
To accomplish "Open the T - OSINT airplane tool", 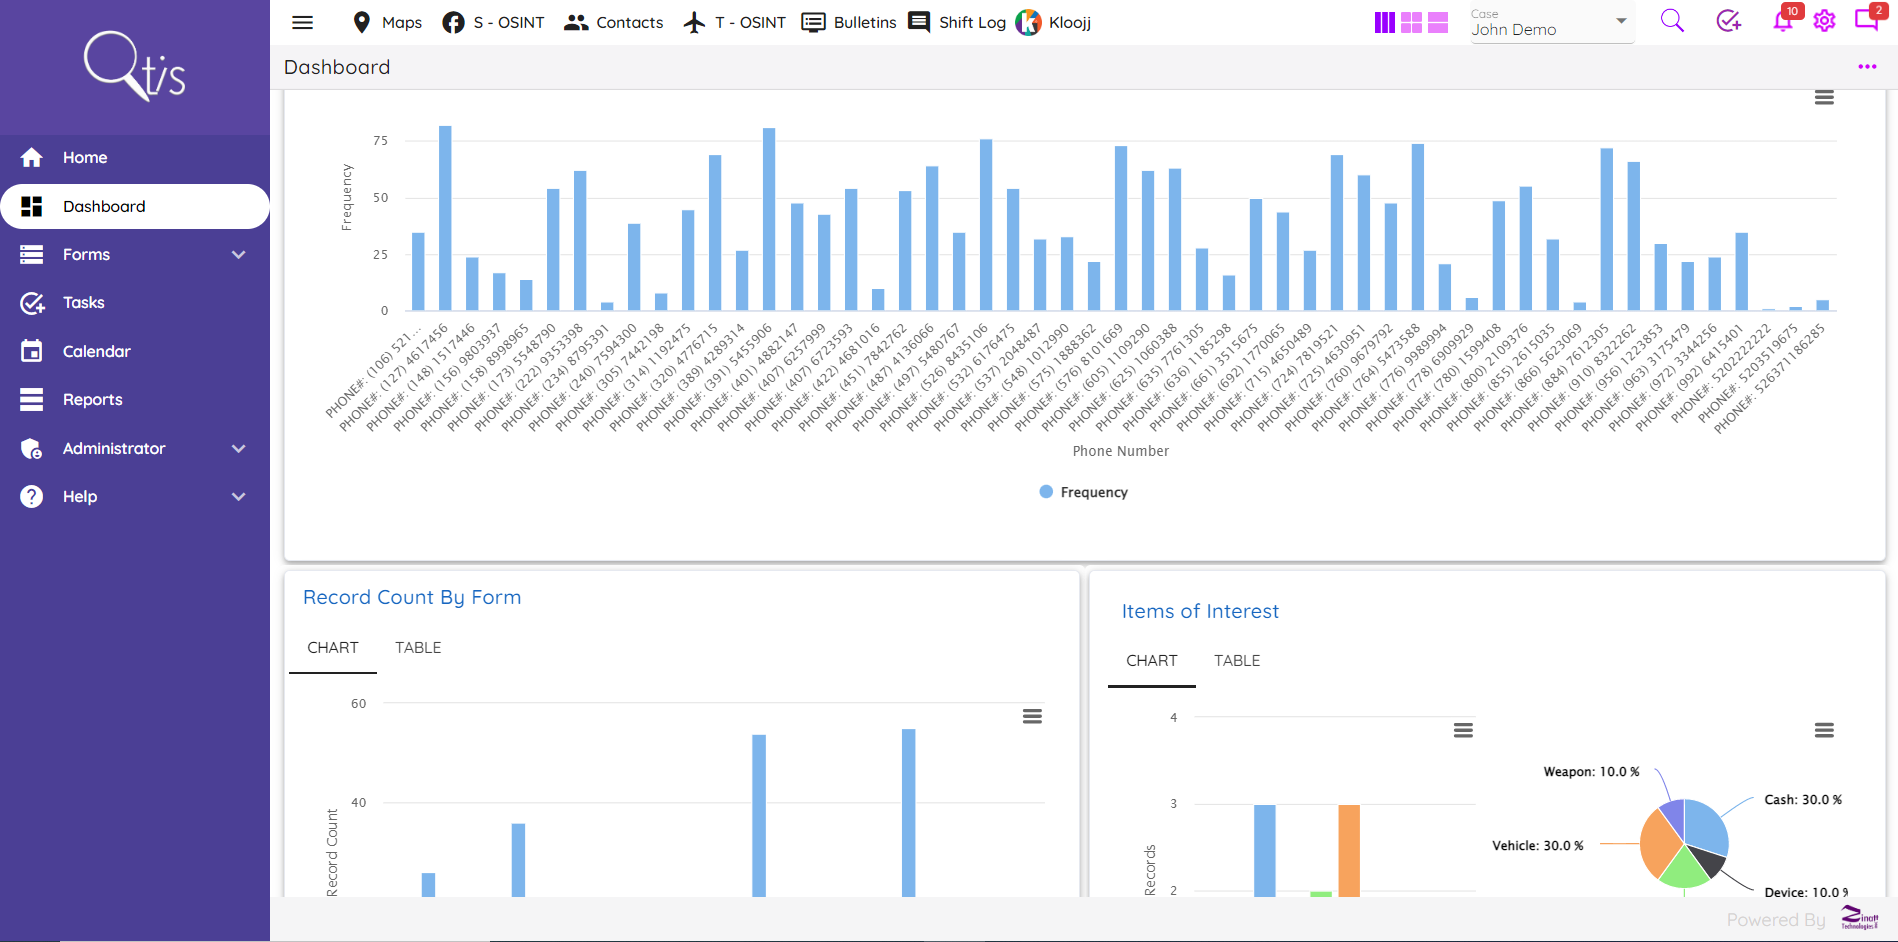I will 733,22.
